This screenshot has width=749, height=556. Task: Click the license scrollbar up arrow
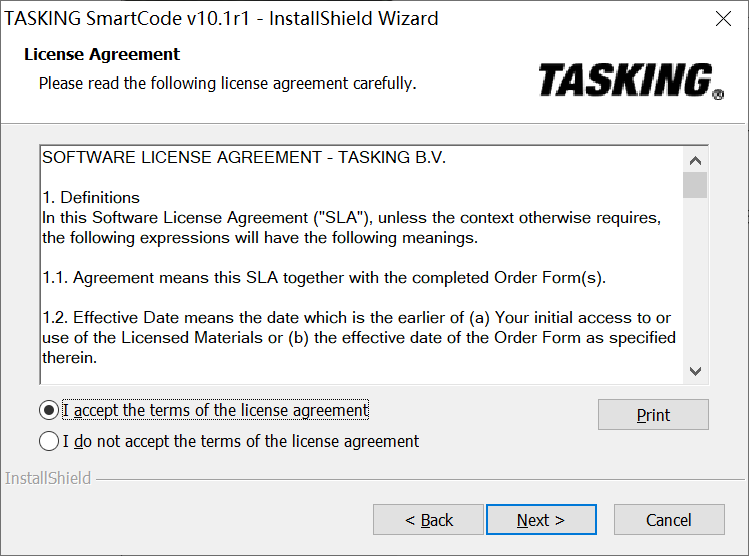tap(695, 160)
